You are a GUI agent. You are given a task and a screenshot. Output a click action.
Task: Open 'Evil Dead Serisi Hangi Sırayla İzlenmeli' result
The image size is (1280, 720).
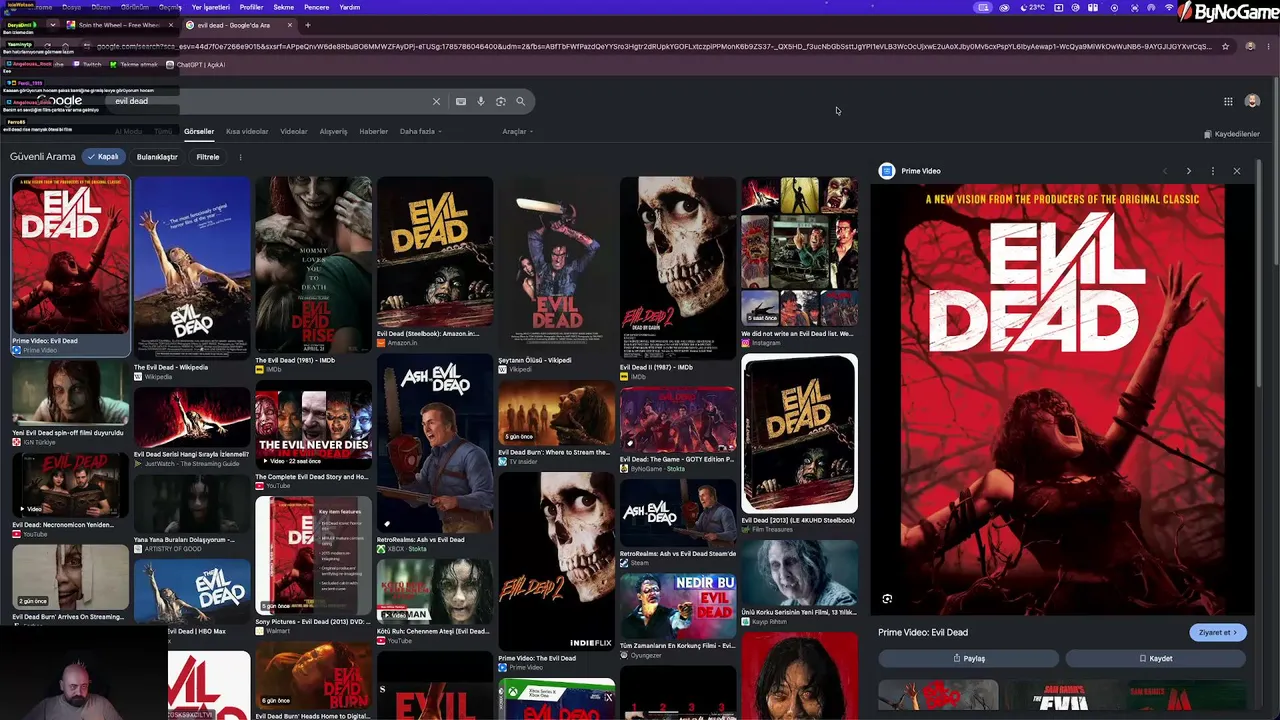pyautogui.click(x=192, y=428)
